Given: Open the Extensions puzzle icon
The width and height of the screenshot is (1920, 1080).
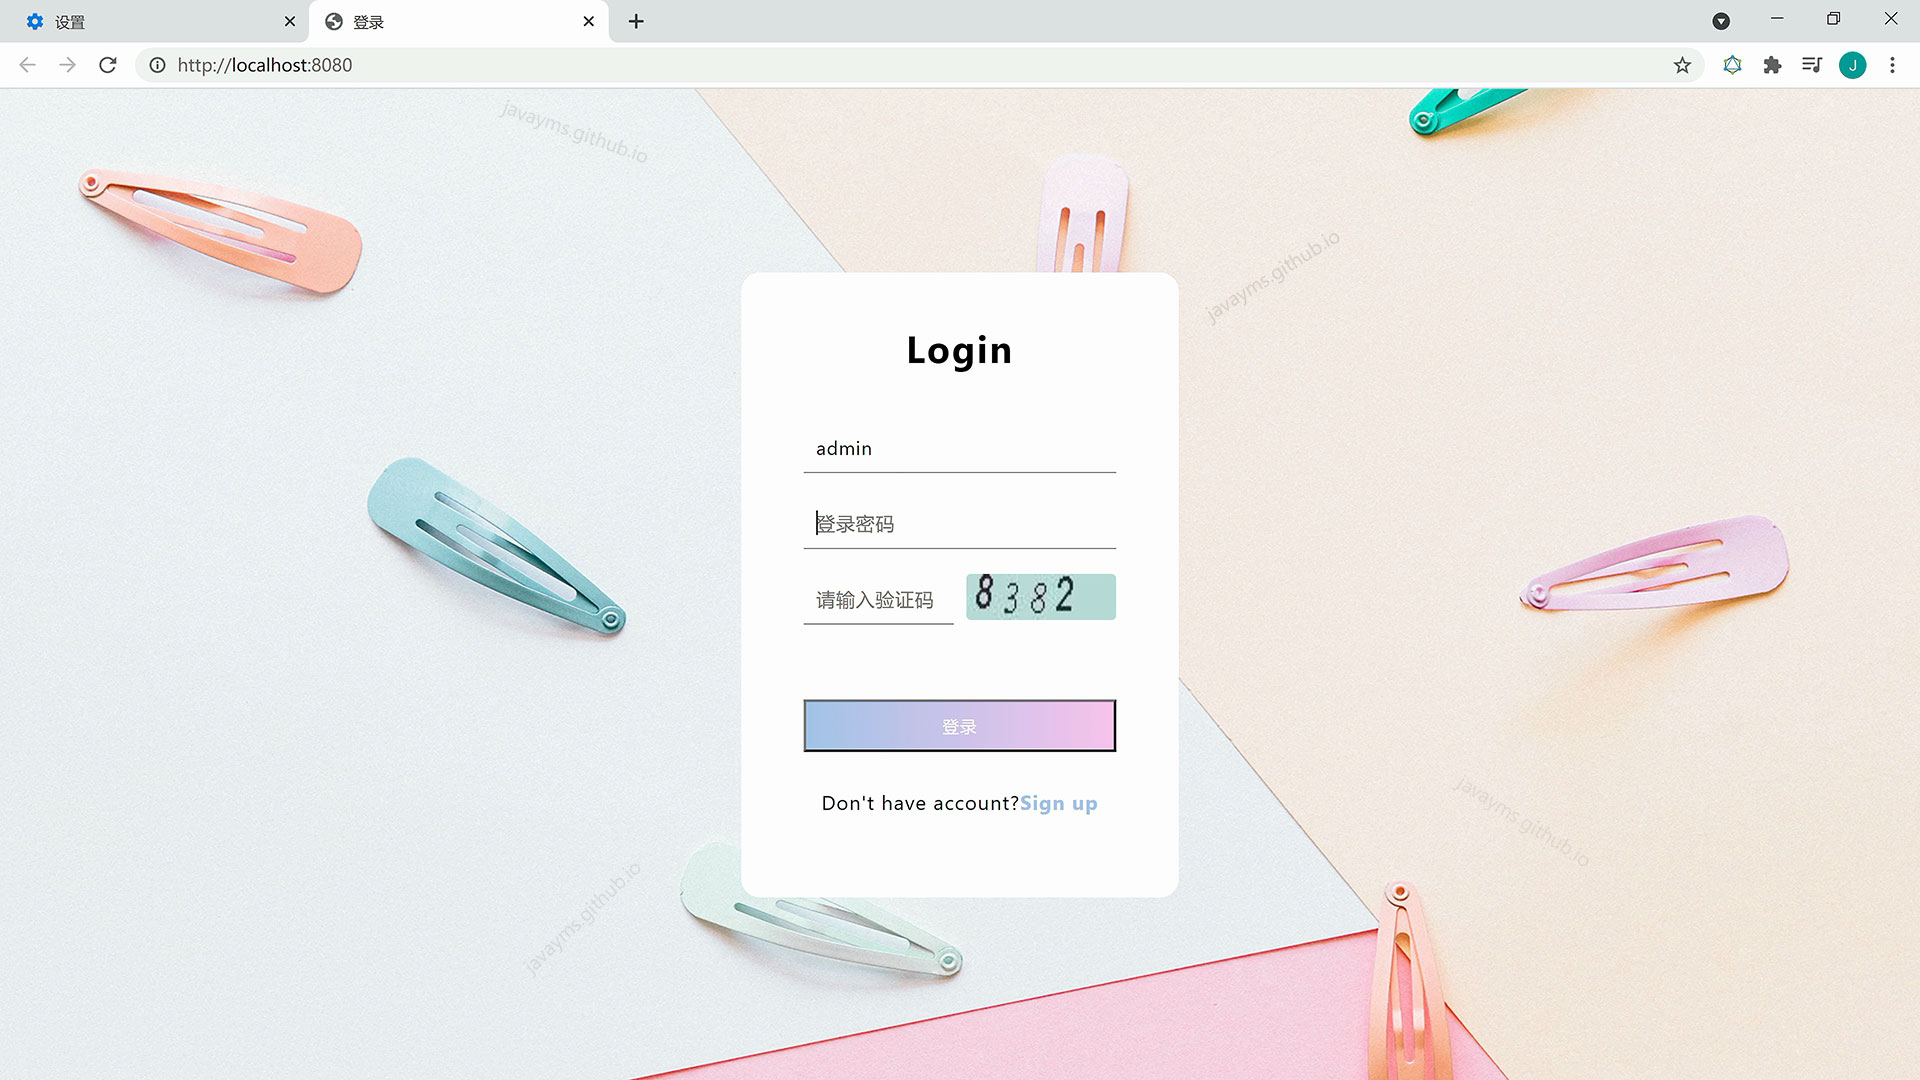Looking at the screenshot, I should point(1772,65).
